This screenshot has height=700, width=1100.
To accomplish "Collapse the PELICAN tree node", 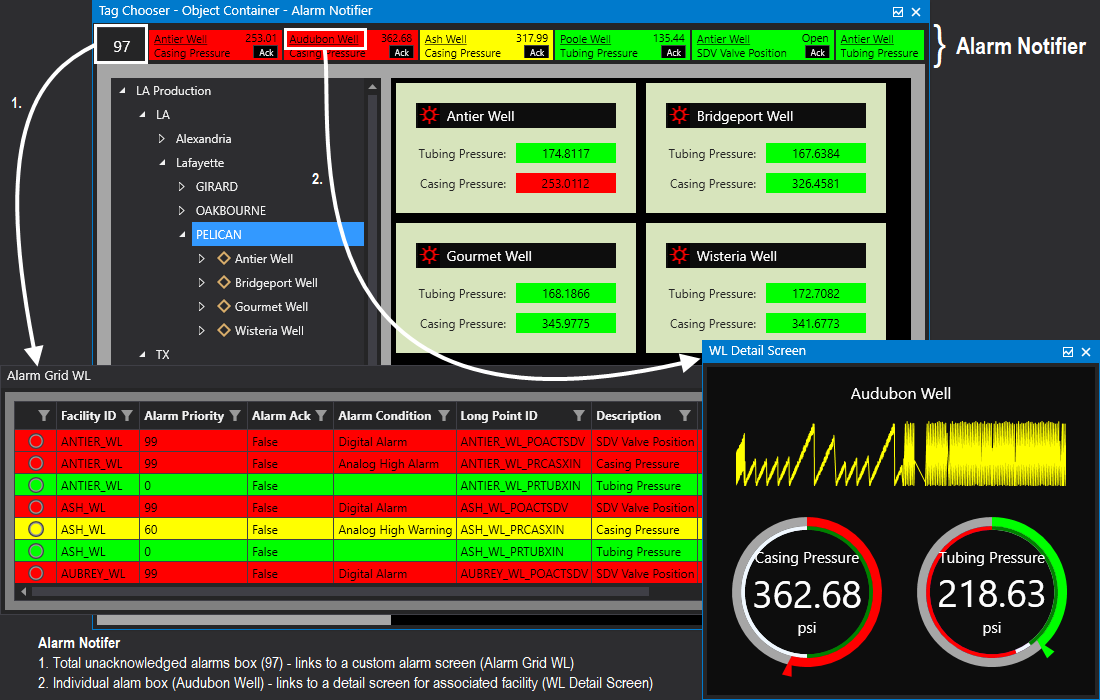I will pos(182,234).
